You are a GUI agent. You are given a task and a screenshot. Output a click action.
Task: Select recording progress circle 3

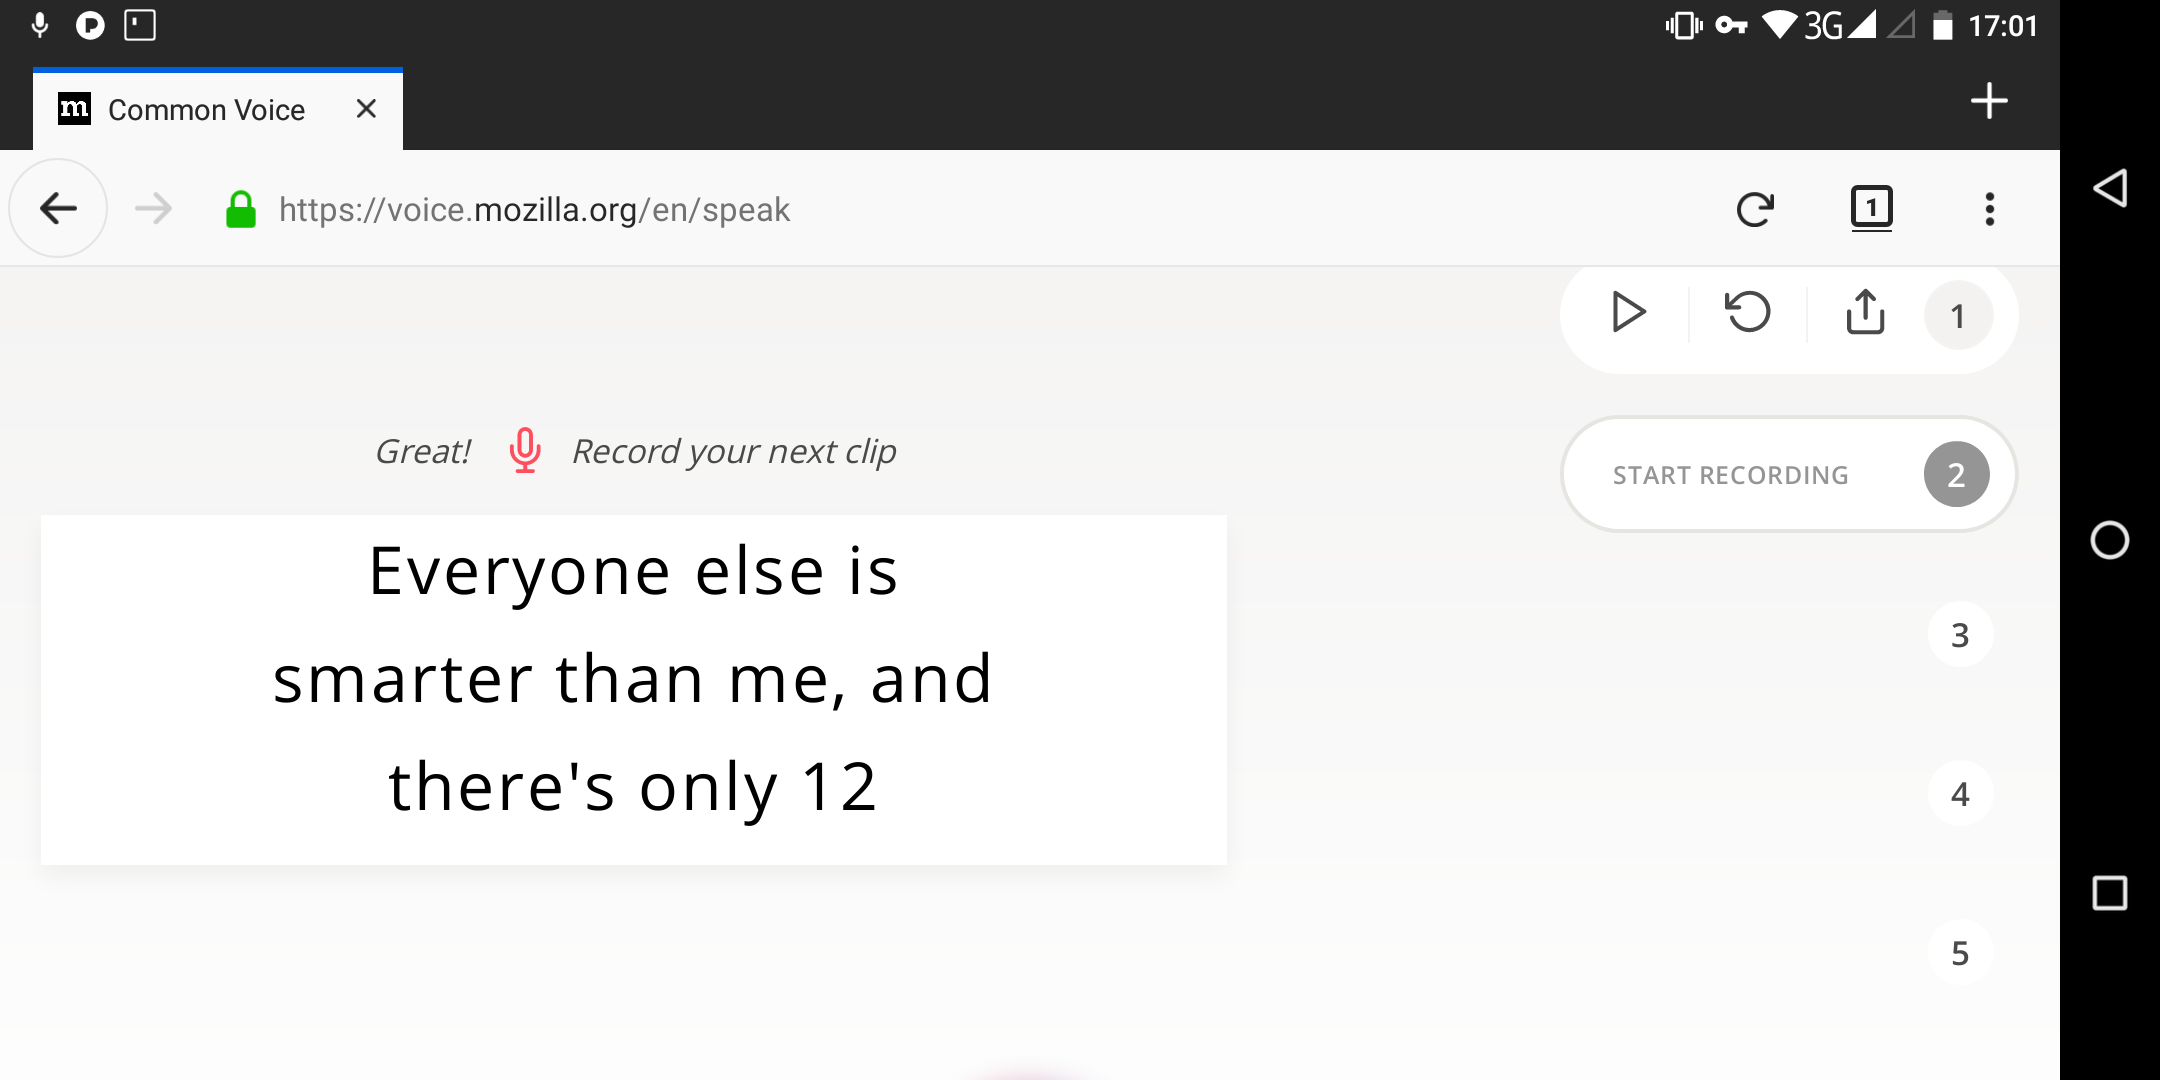point(1958,634)
